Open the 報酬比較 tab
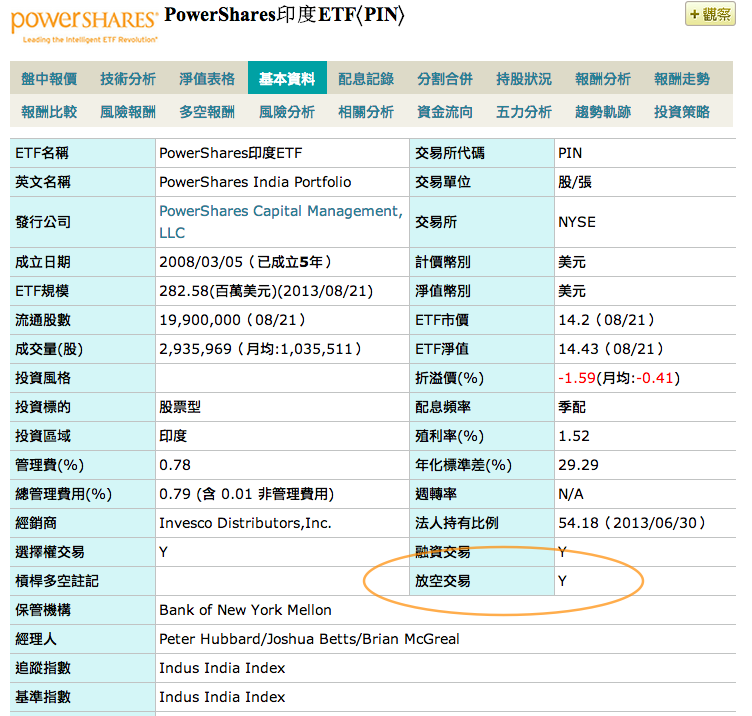This screenshot has width=752, height=716. click(49, 111)
